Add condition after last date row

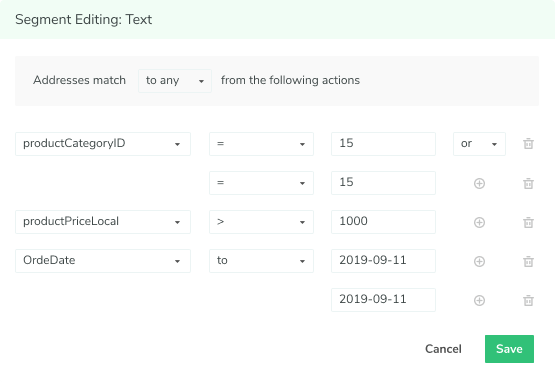(x=479, y=300)
